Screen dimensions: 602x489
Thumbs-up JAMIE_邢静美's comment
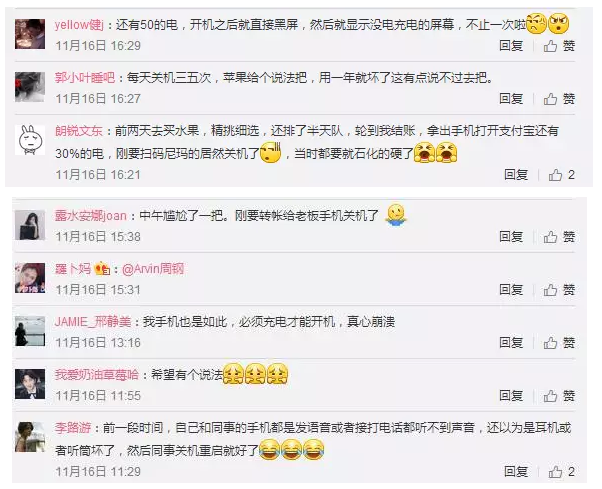click(x=559, y=343)
